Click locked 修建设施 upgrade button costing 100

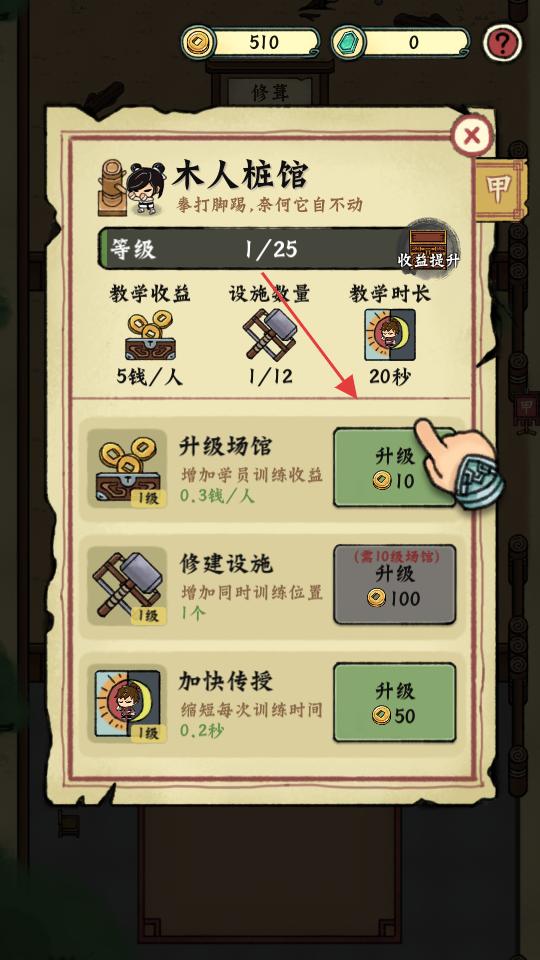394,585
